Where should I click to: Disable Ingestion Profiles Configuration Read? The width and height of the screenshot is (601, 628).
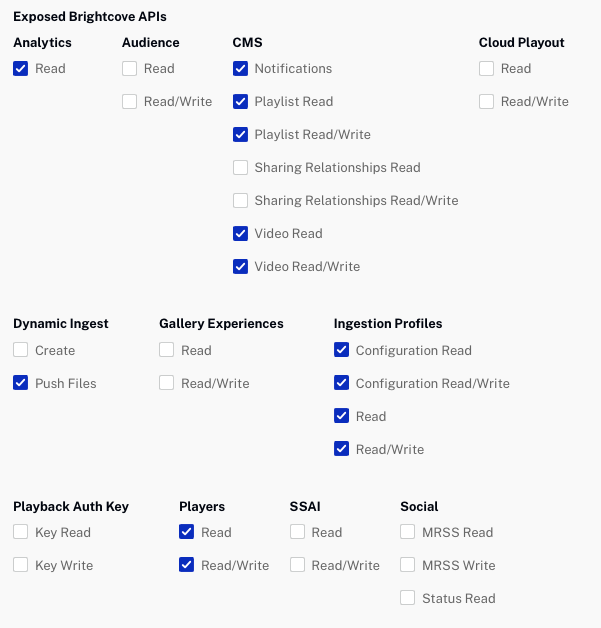point(342,351)
